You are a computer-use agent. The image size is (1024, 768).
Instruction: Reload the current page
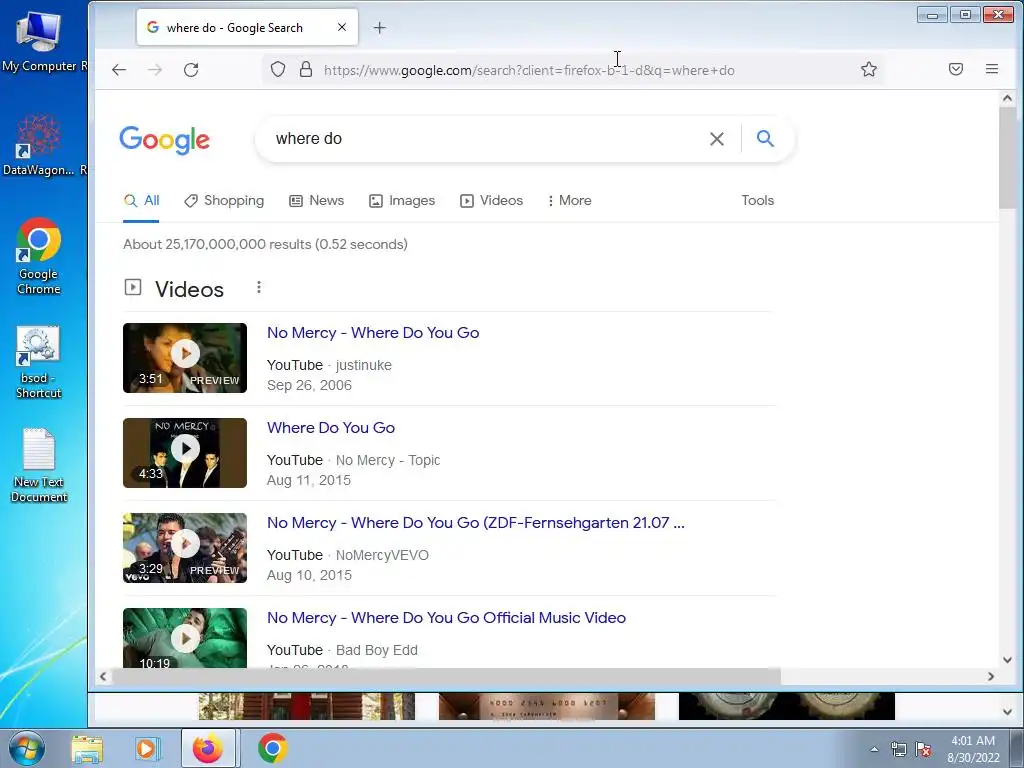point(191,70)
